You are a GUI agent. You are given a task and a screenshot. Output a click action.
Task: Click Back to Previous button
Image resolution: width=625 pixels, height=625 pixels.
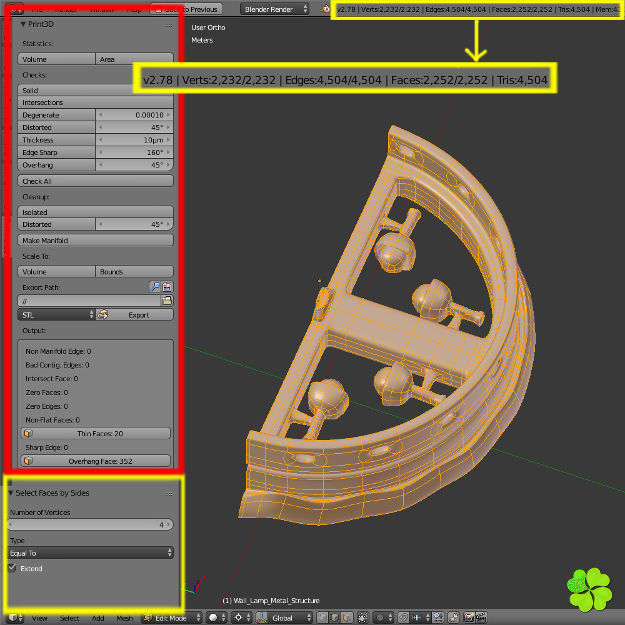click(187, 9)
